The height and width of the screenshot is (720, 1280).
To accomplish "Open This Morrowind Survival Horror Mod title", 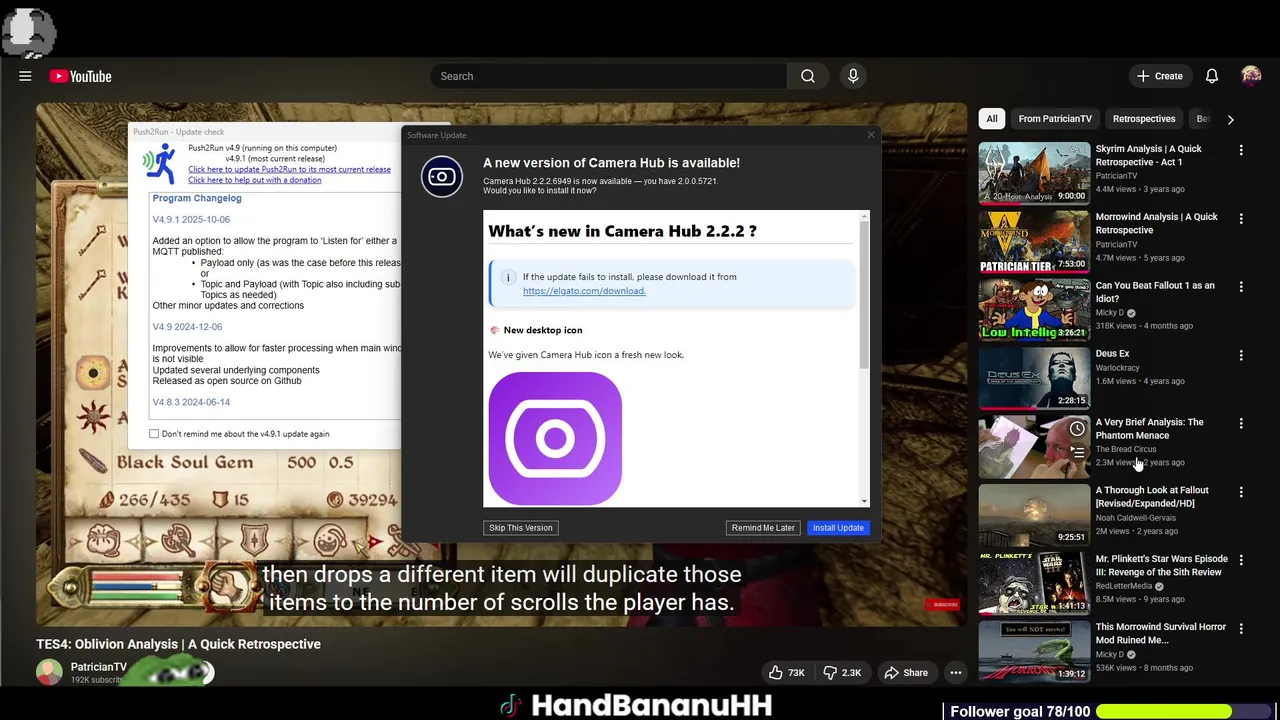I will [1160, 633].
